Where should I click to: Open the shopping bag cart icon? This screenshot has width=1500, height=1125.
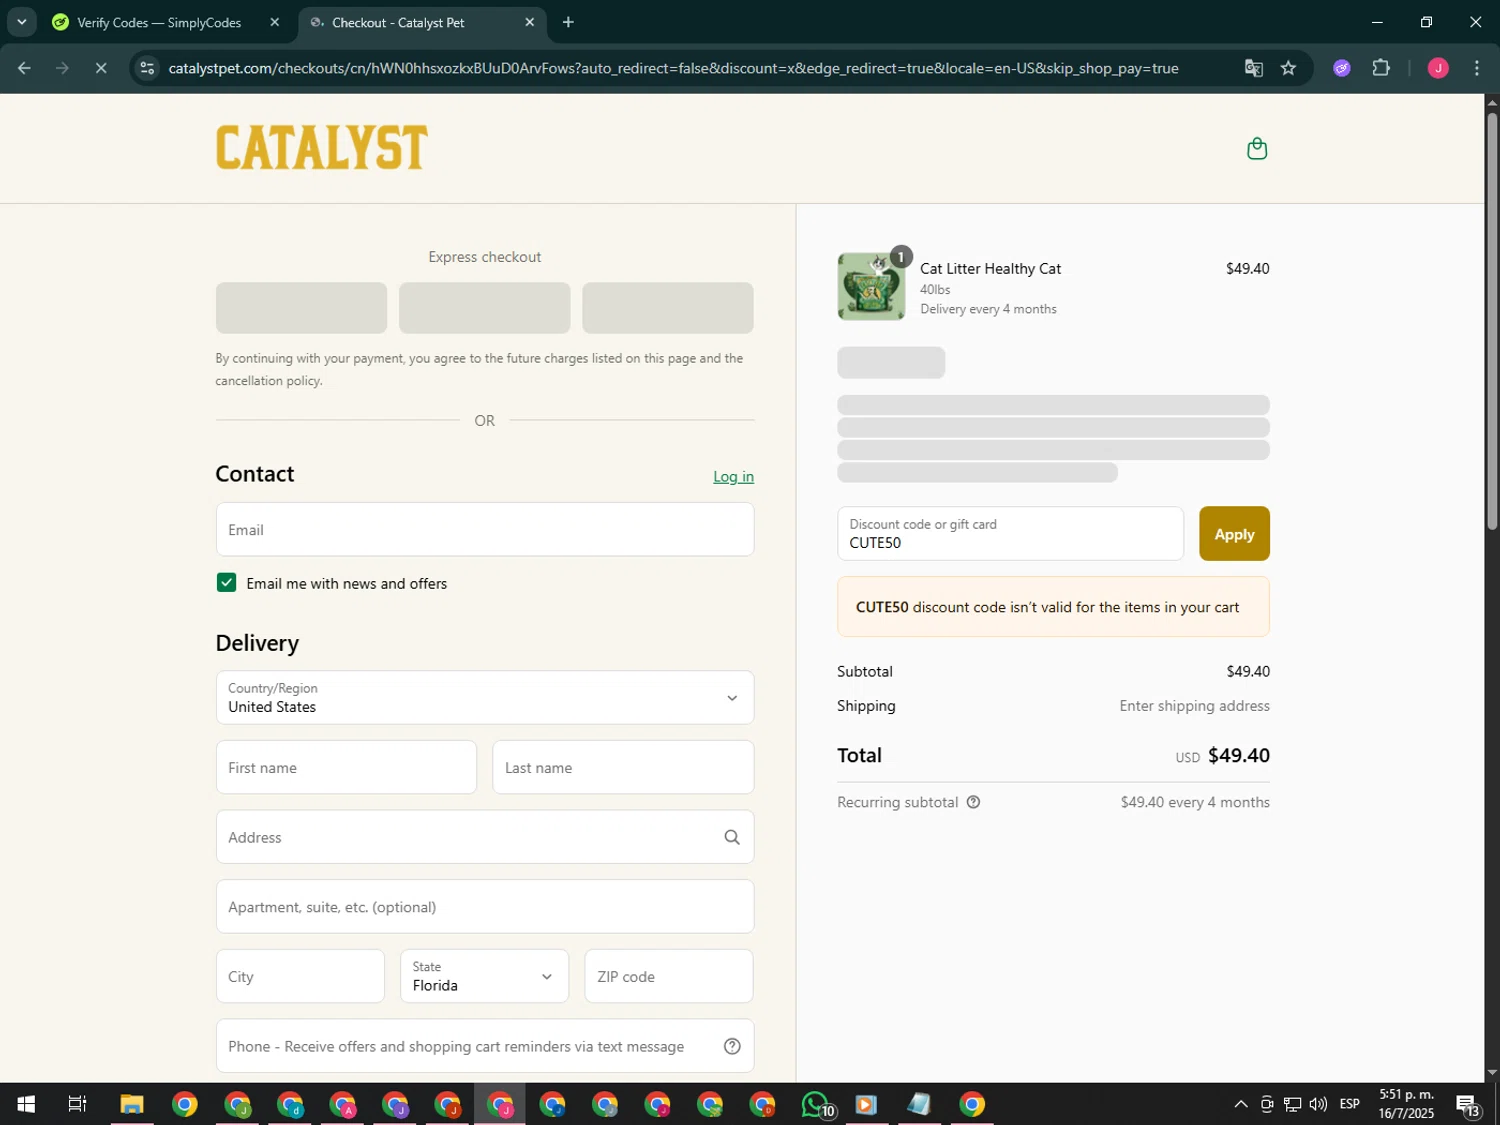(1257, 149)
